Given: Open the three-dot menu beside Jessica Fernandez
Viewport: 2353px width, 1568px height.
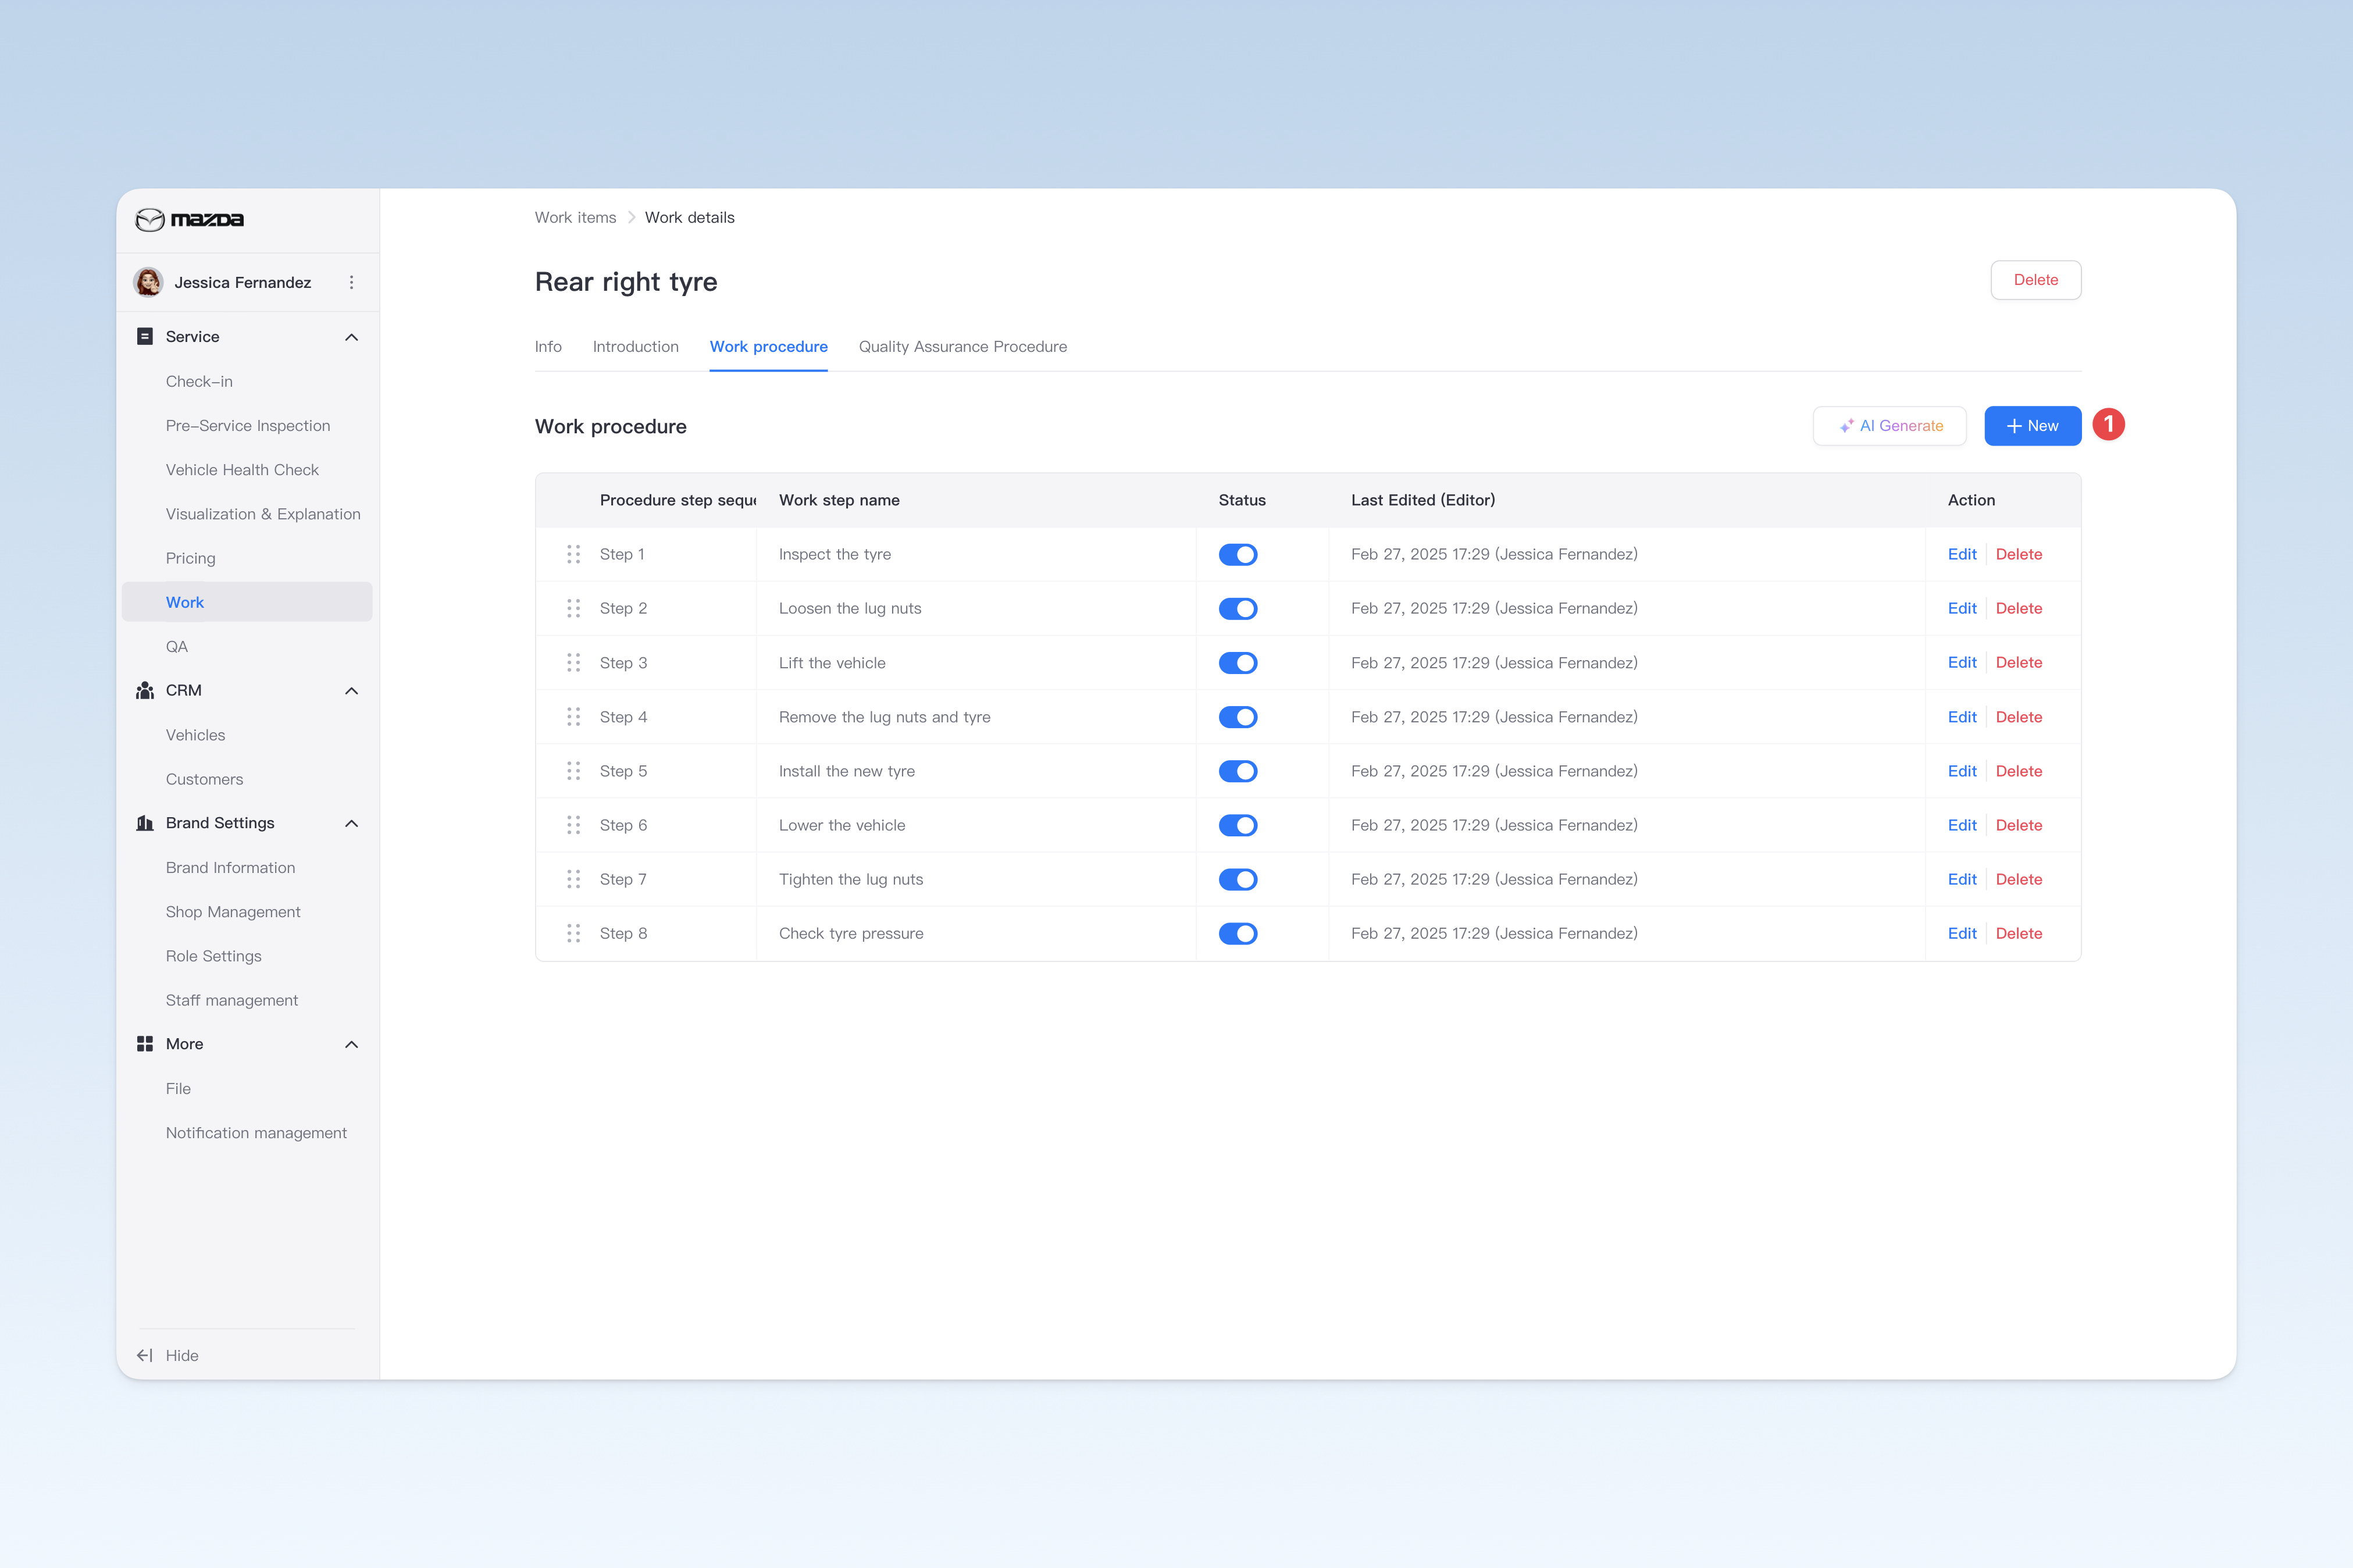Looking at the screenshot, I should (351, 282).
